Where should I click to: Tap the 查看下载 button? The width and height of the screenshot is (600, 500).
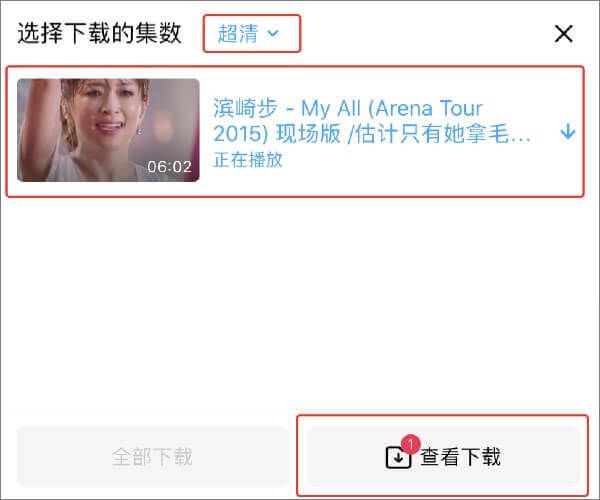click(443, 457)
